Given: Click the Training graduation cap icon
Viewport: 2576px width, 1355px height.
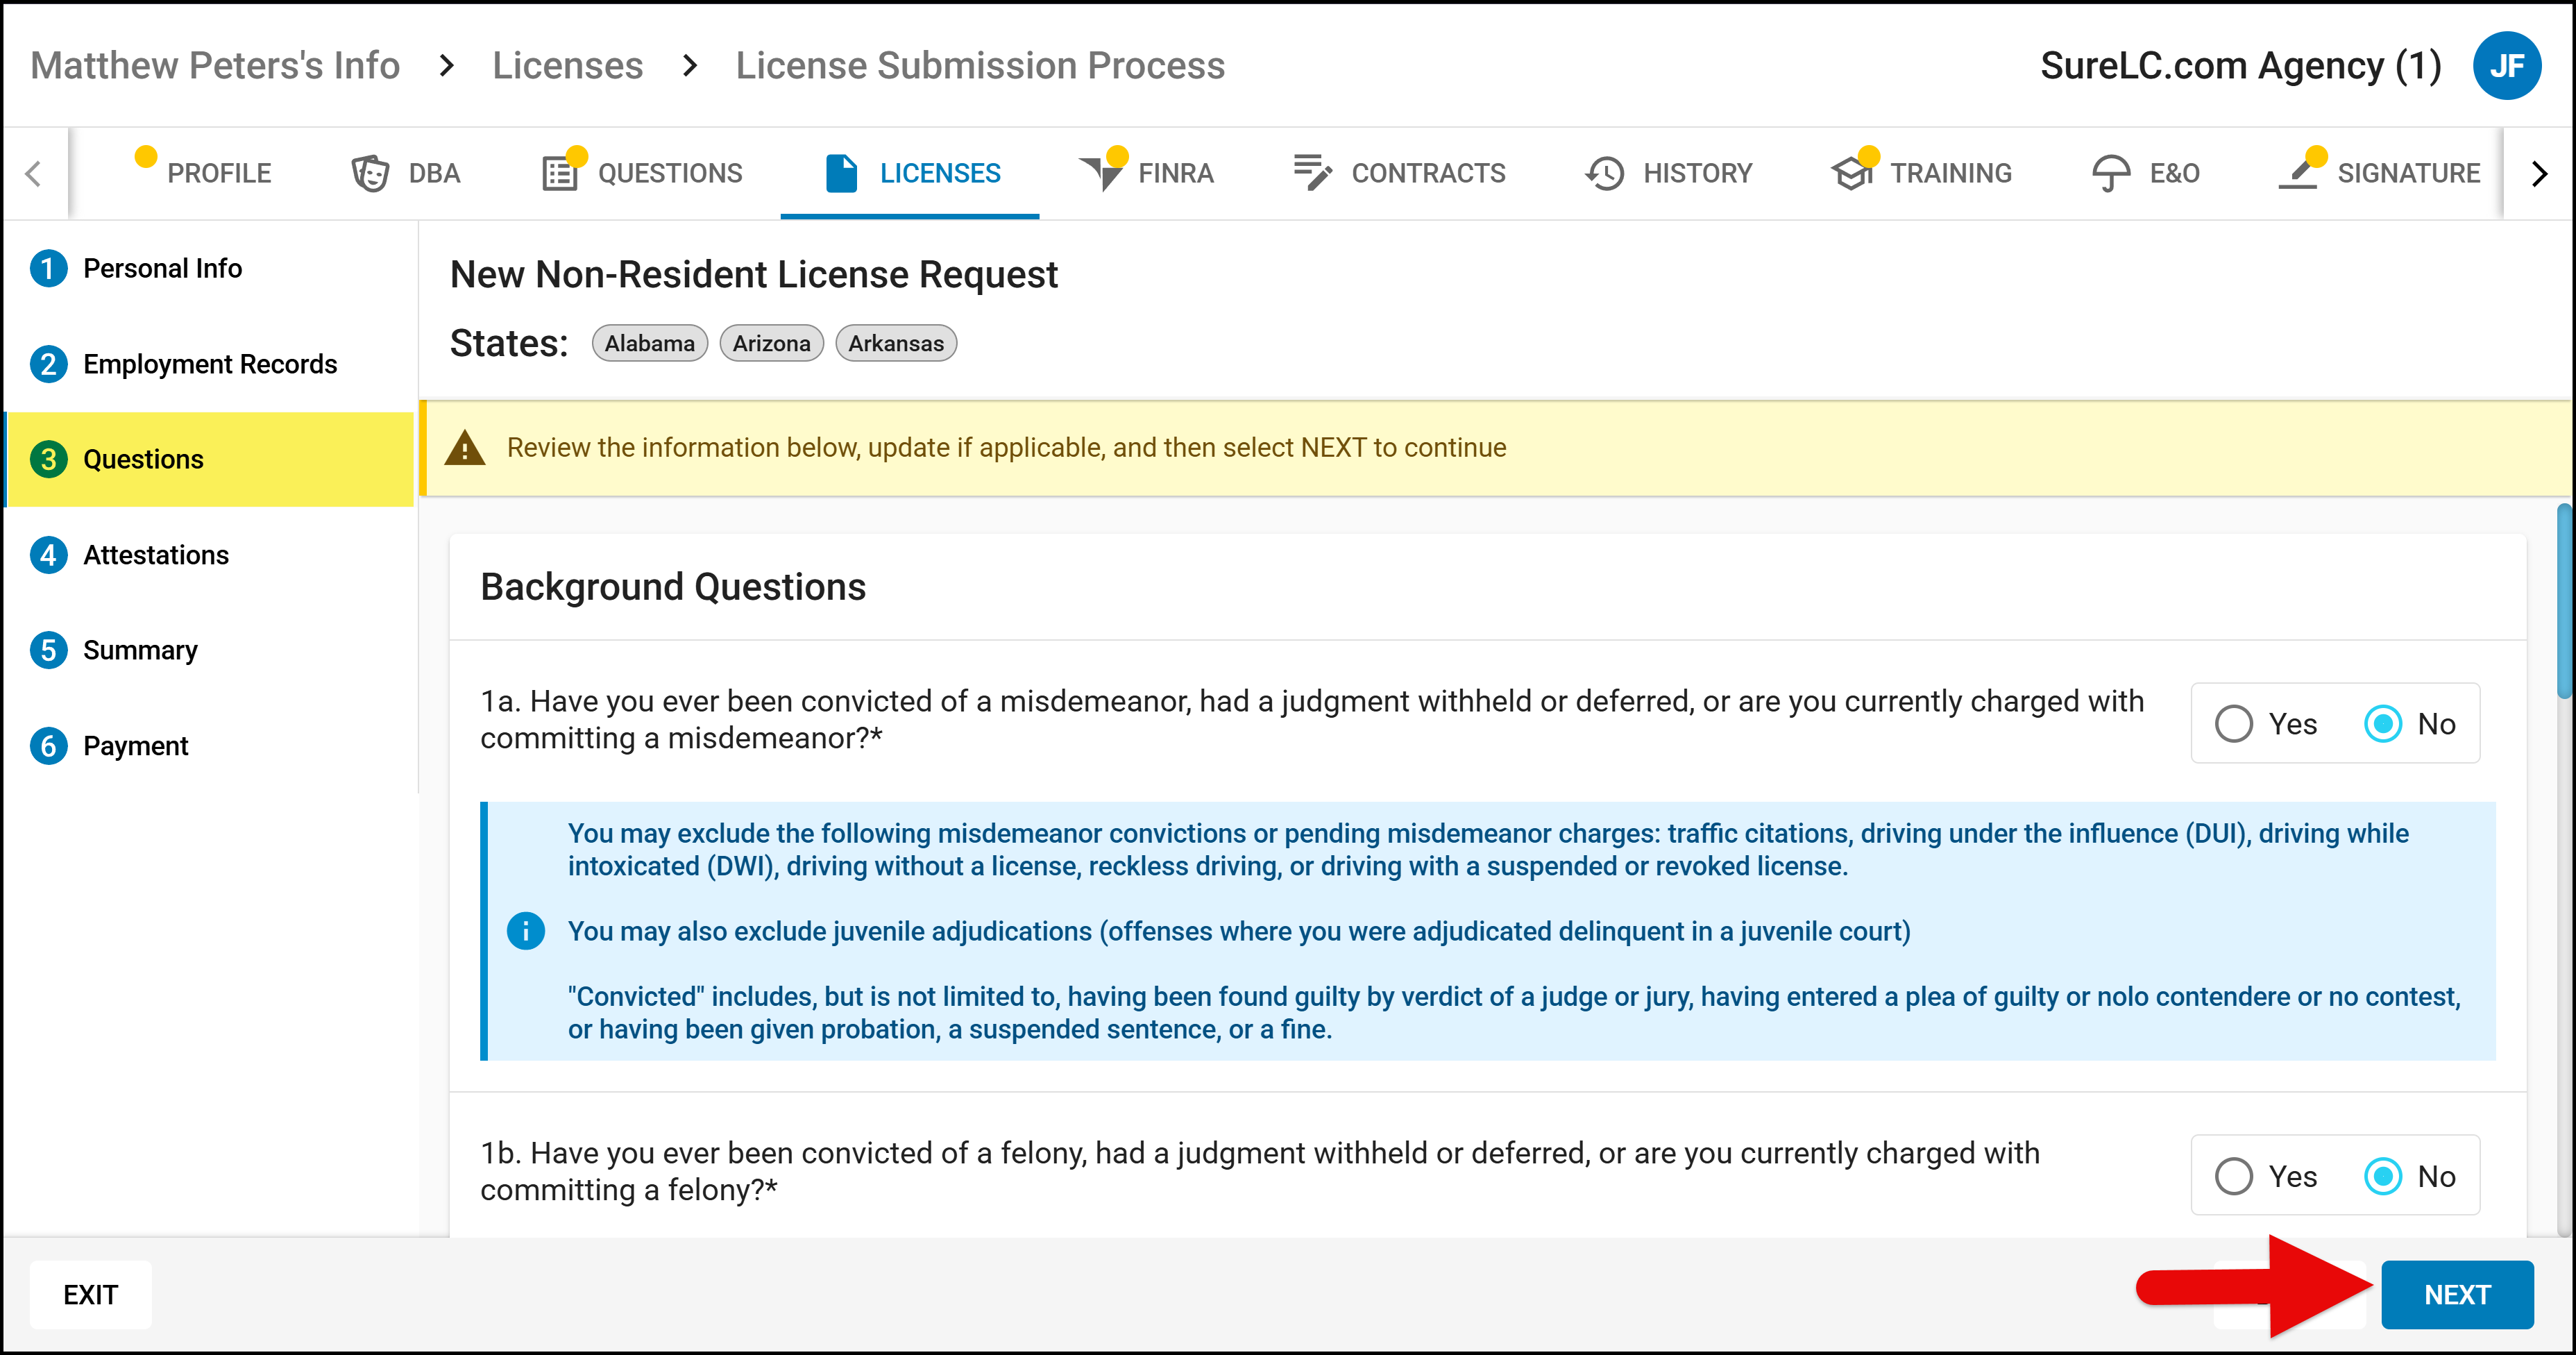Looking at the screenshot, I should pos(1852,173).
